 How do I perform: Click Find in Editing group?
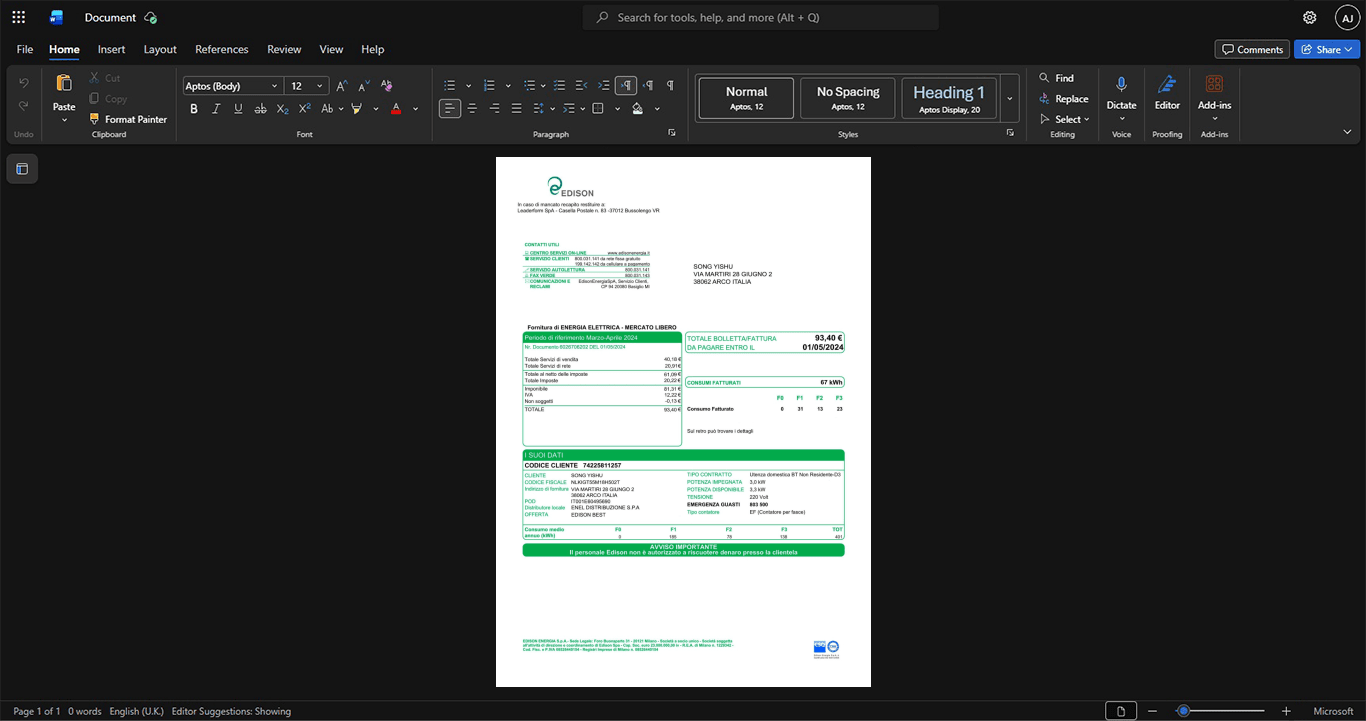(x=1056, y=78)
